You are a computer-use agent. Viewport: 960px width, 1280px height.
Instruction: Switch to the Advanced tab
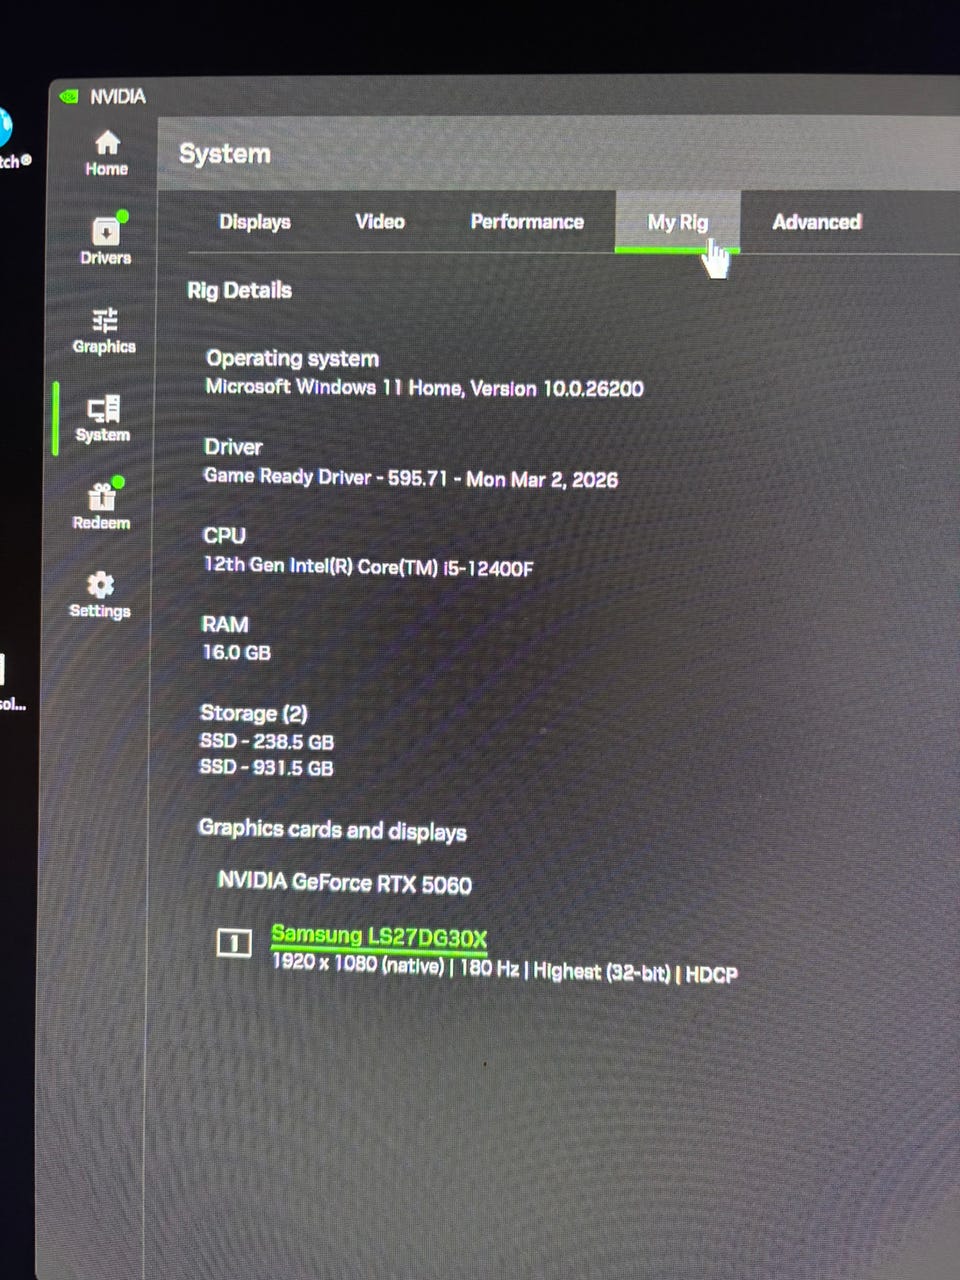point(816,222)
